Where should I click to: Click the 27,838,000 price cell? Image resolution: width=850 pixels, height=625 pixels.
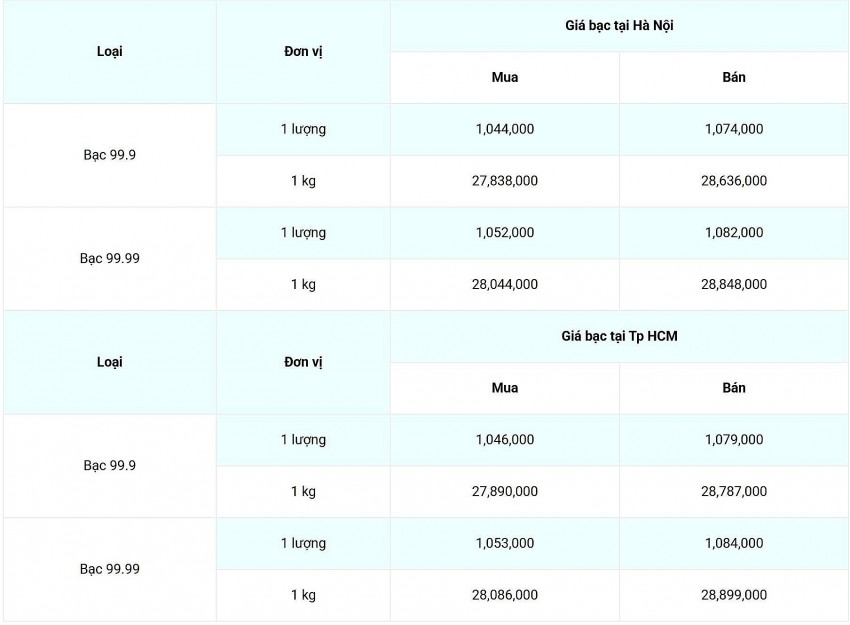505,181
